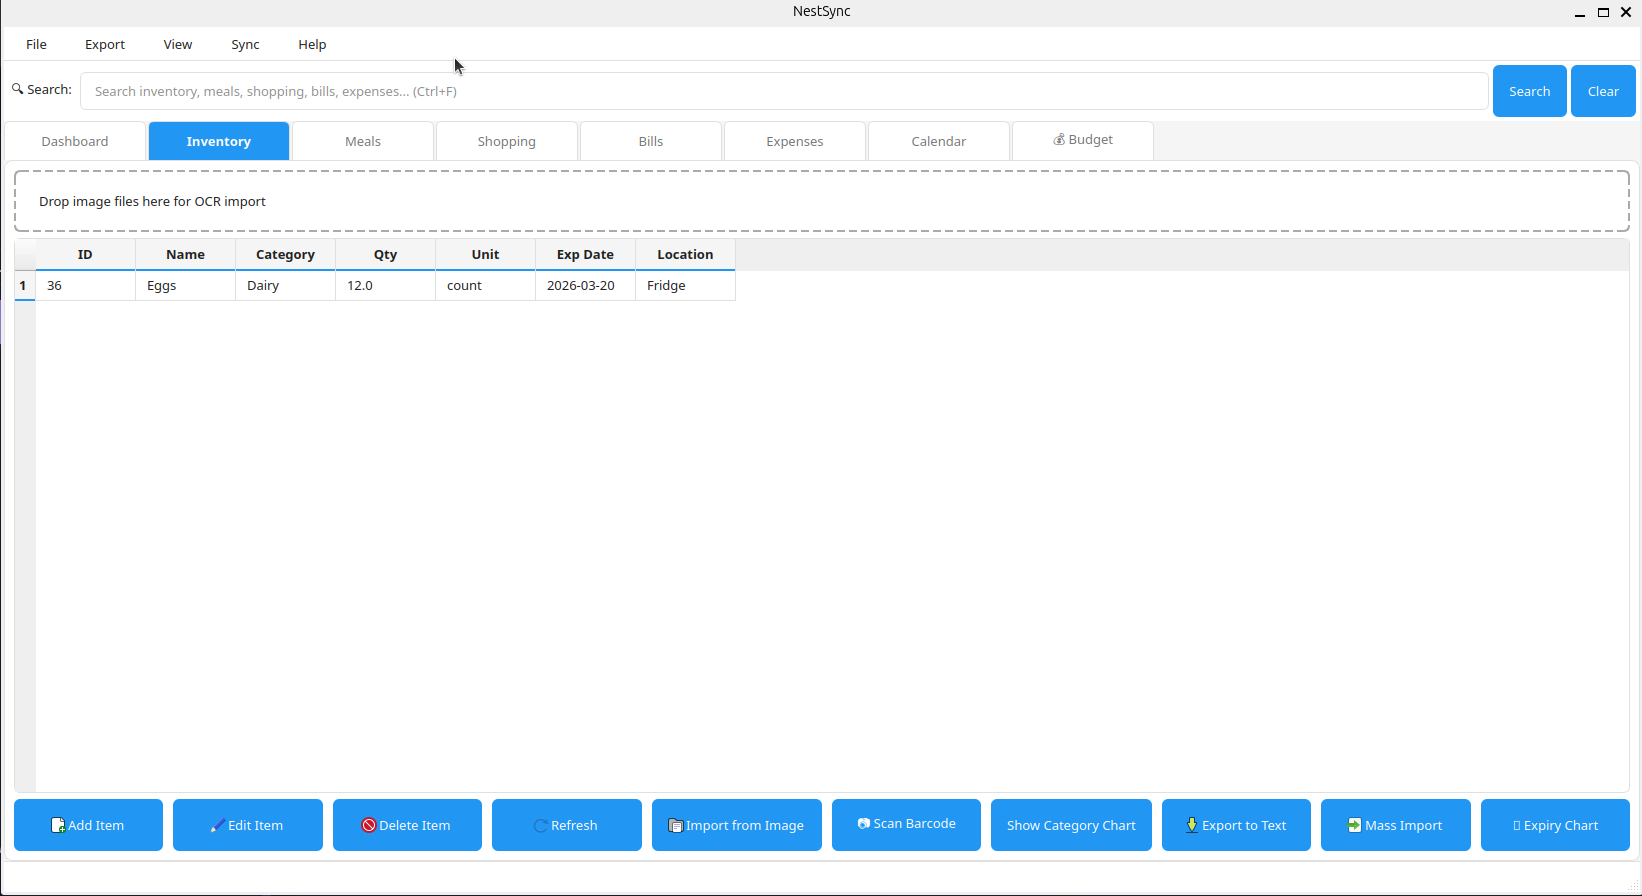Sort by the Exp Date column header
Viewport: 1642px width, 896px height.
coord(585,254)
